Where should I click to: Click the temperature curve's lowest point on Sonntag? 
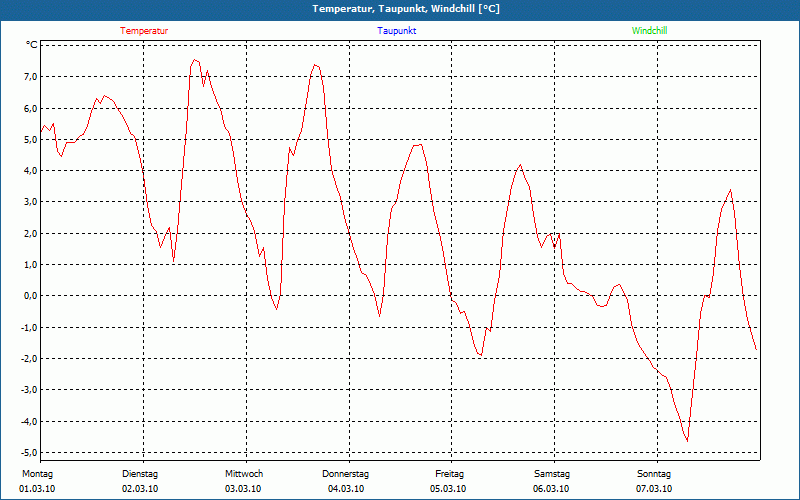(687, 441)
